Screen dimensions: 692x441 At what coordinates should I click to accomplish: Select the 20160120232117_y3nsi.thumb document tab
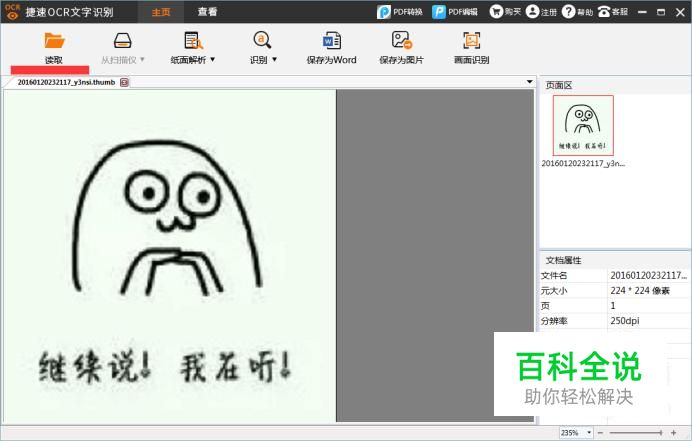(x=66, y=82)
